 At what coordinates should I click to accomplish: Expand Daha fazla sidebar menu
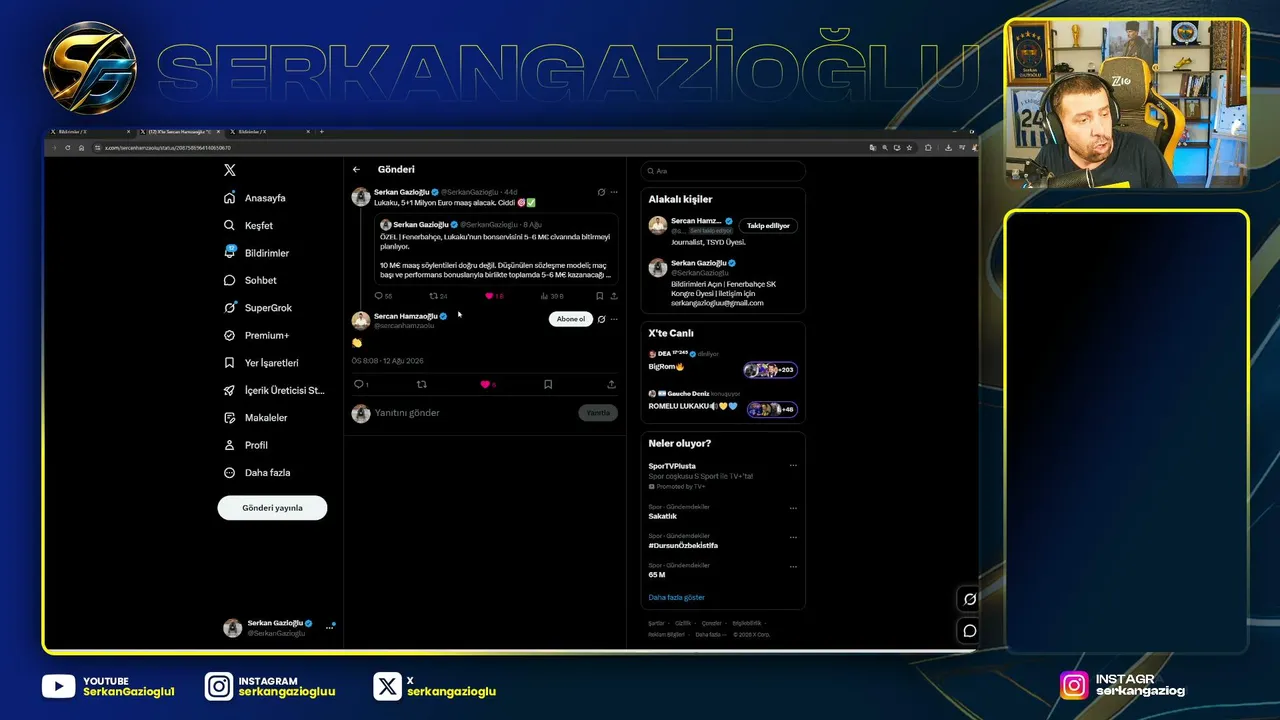click(x=258, y=472)
